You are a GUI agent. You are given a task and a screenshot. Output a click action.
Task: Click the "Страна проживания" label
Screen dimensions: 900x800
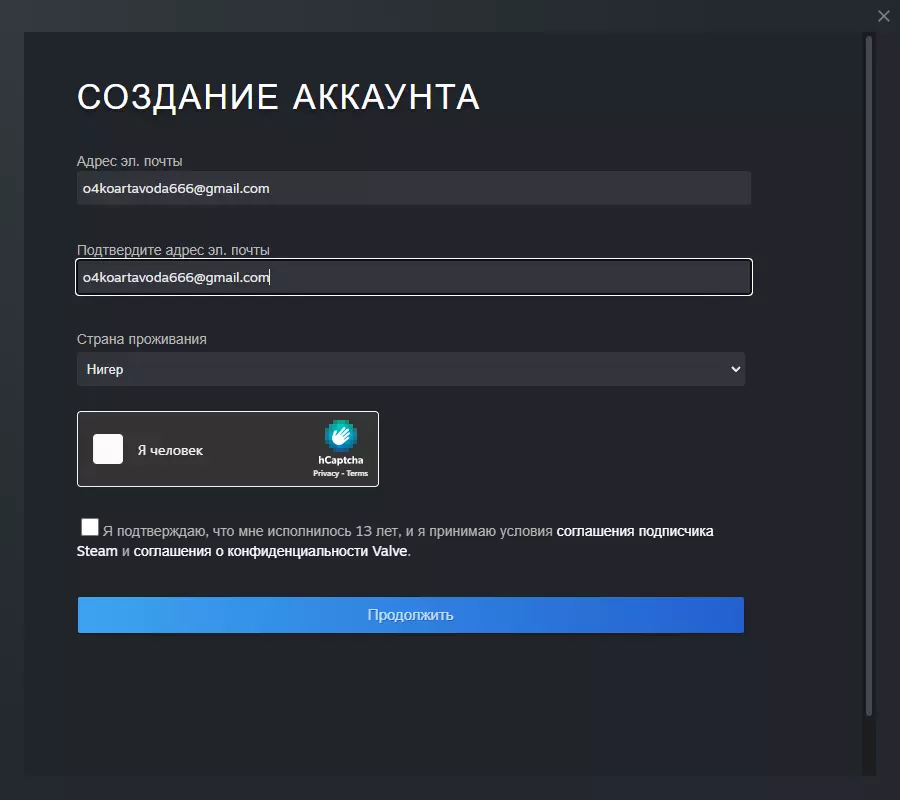pos(142,339)
